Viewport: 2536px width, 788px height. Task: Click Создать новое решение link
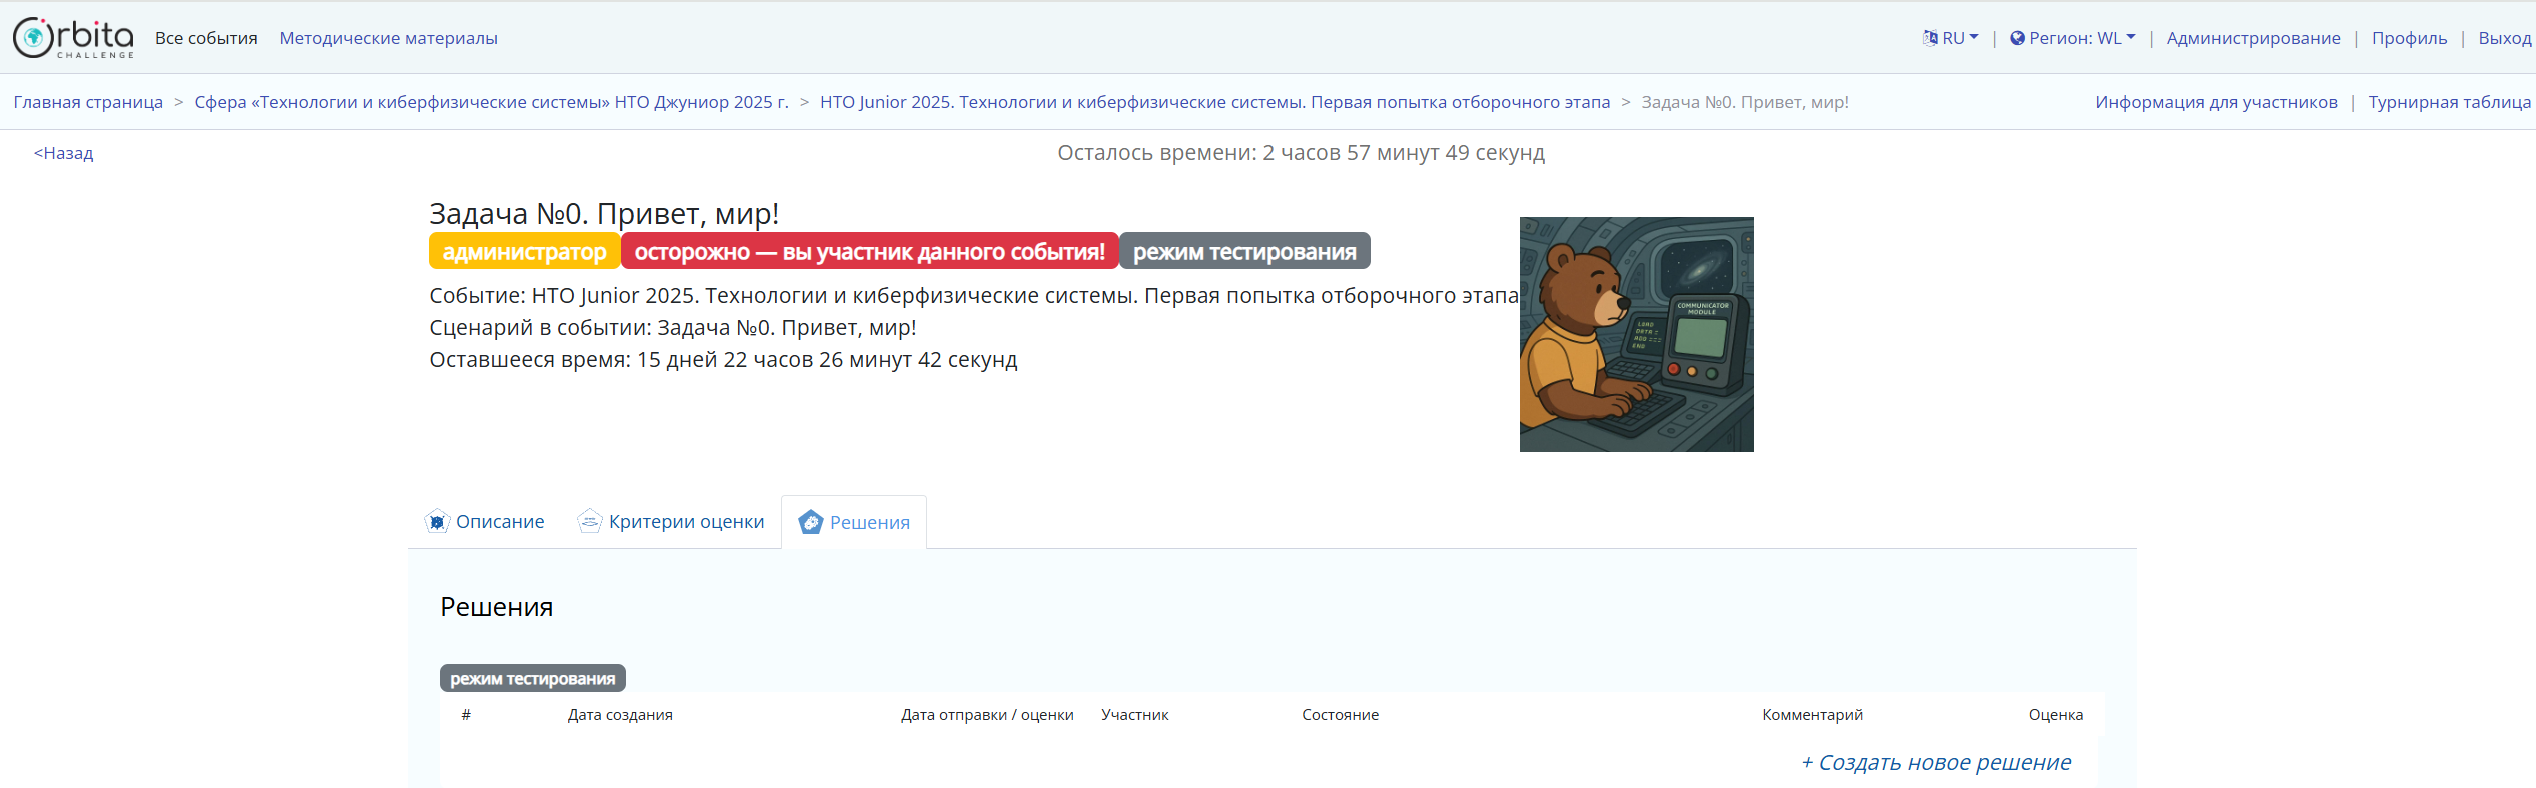point(1936,762)
